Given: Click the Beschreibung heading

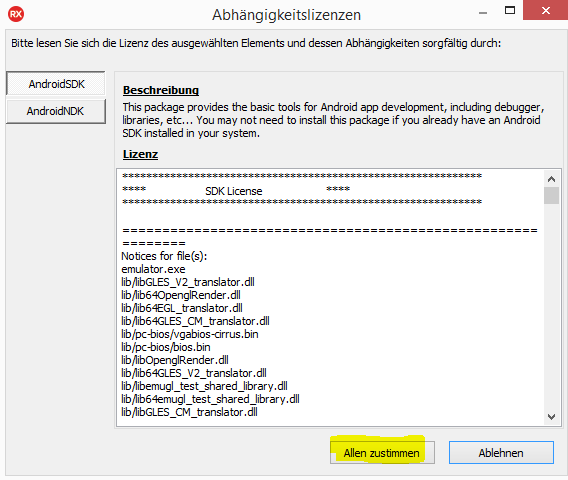Looking at the screenshot, I should 161,90.
